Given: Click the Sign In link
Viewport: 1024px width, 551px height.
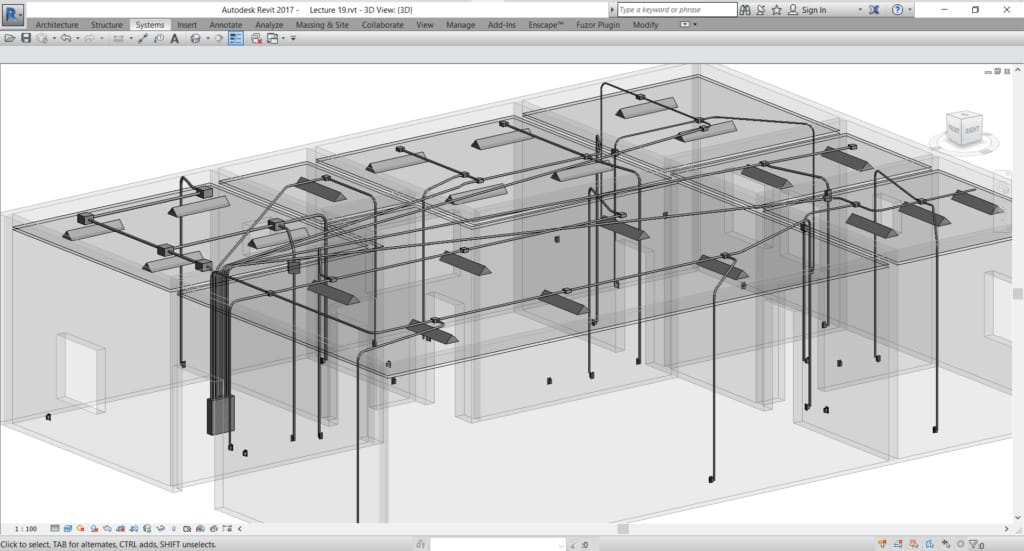Looking at the screenshot, I should pyautogui.click(x=814, y=10).
